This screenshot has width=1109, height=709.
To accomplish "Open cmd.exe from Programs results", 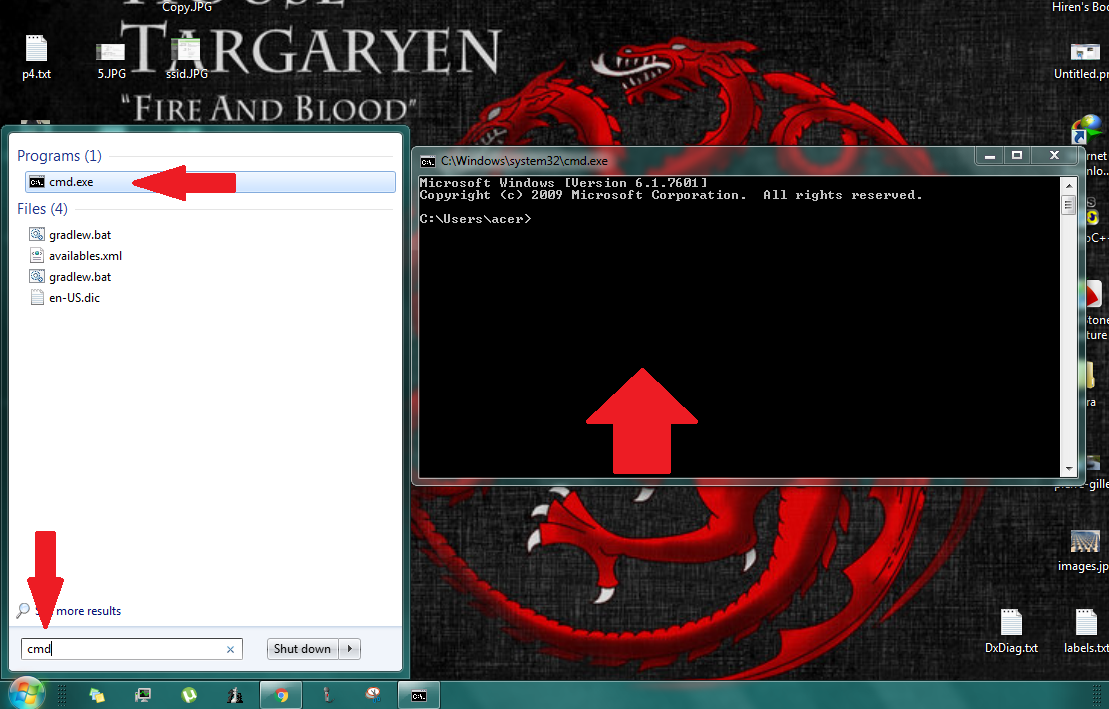I will tap(210, 182).
